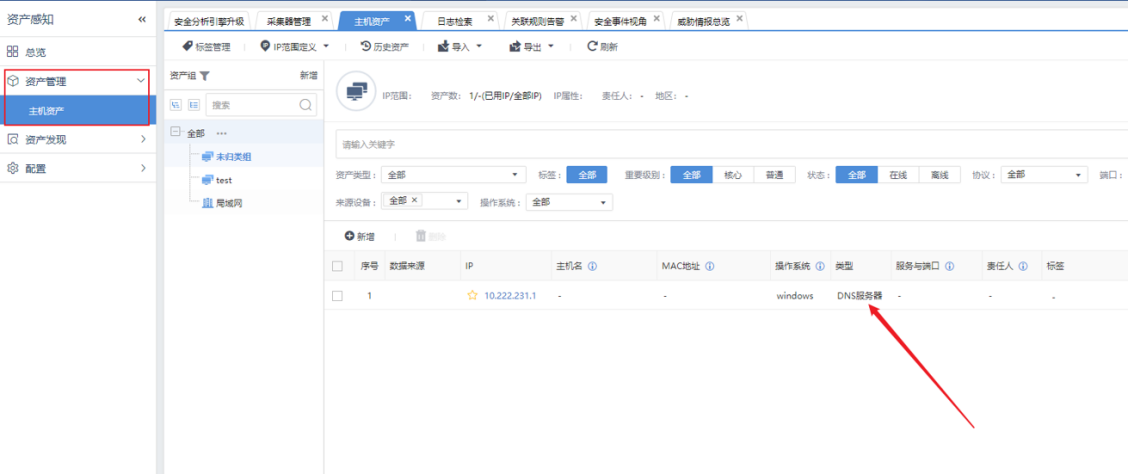
Task: Click the search magnifier in asset group panel
Action: tap(305, 104)
